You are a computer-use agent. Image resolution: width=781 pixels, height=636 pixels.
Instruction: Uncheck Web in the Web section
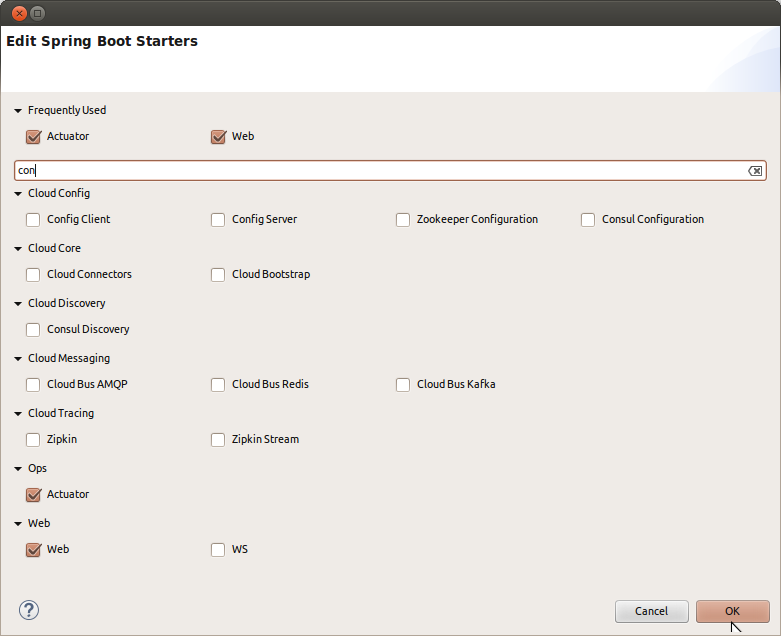[x=33, y=550]
